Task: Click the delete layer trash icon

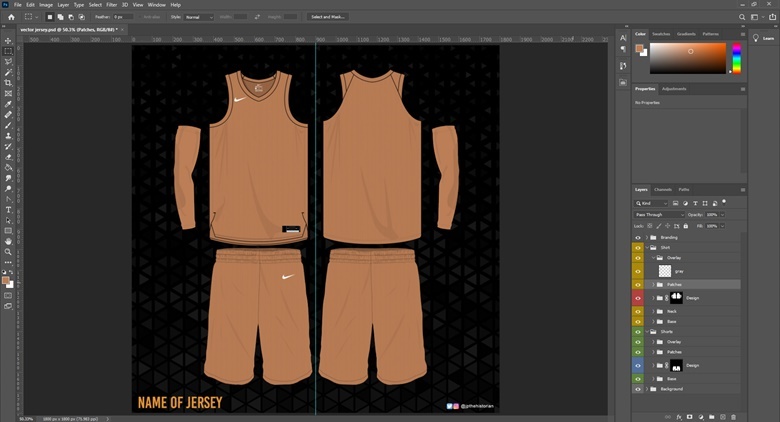Action: (x=733, y=417)
